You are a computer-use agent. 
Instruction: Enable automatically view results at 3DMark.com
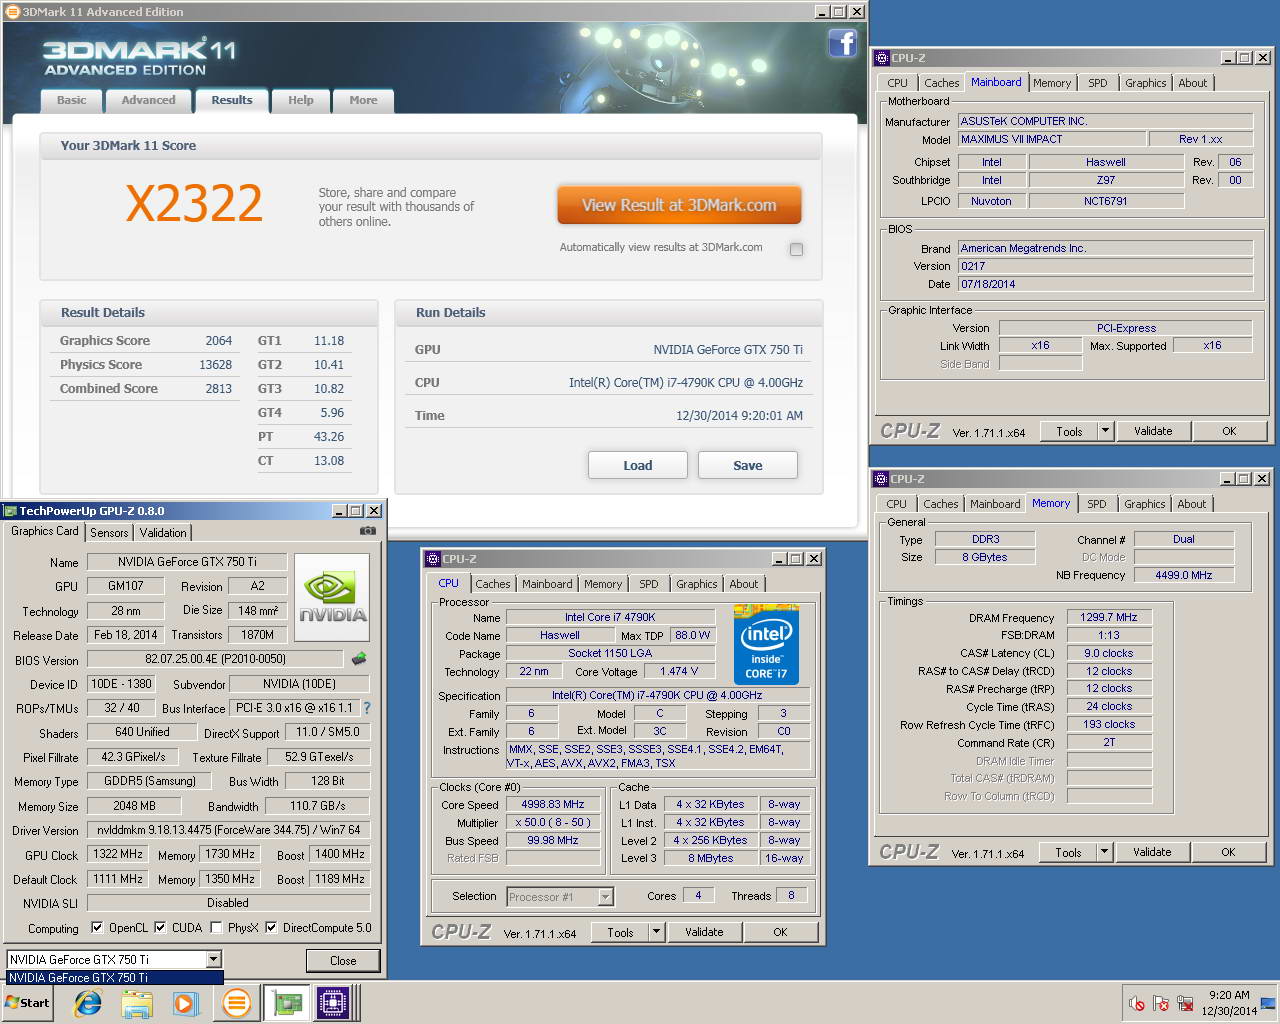pos(796,249)
